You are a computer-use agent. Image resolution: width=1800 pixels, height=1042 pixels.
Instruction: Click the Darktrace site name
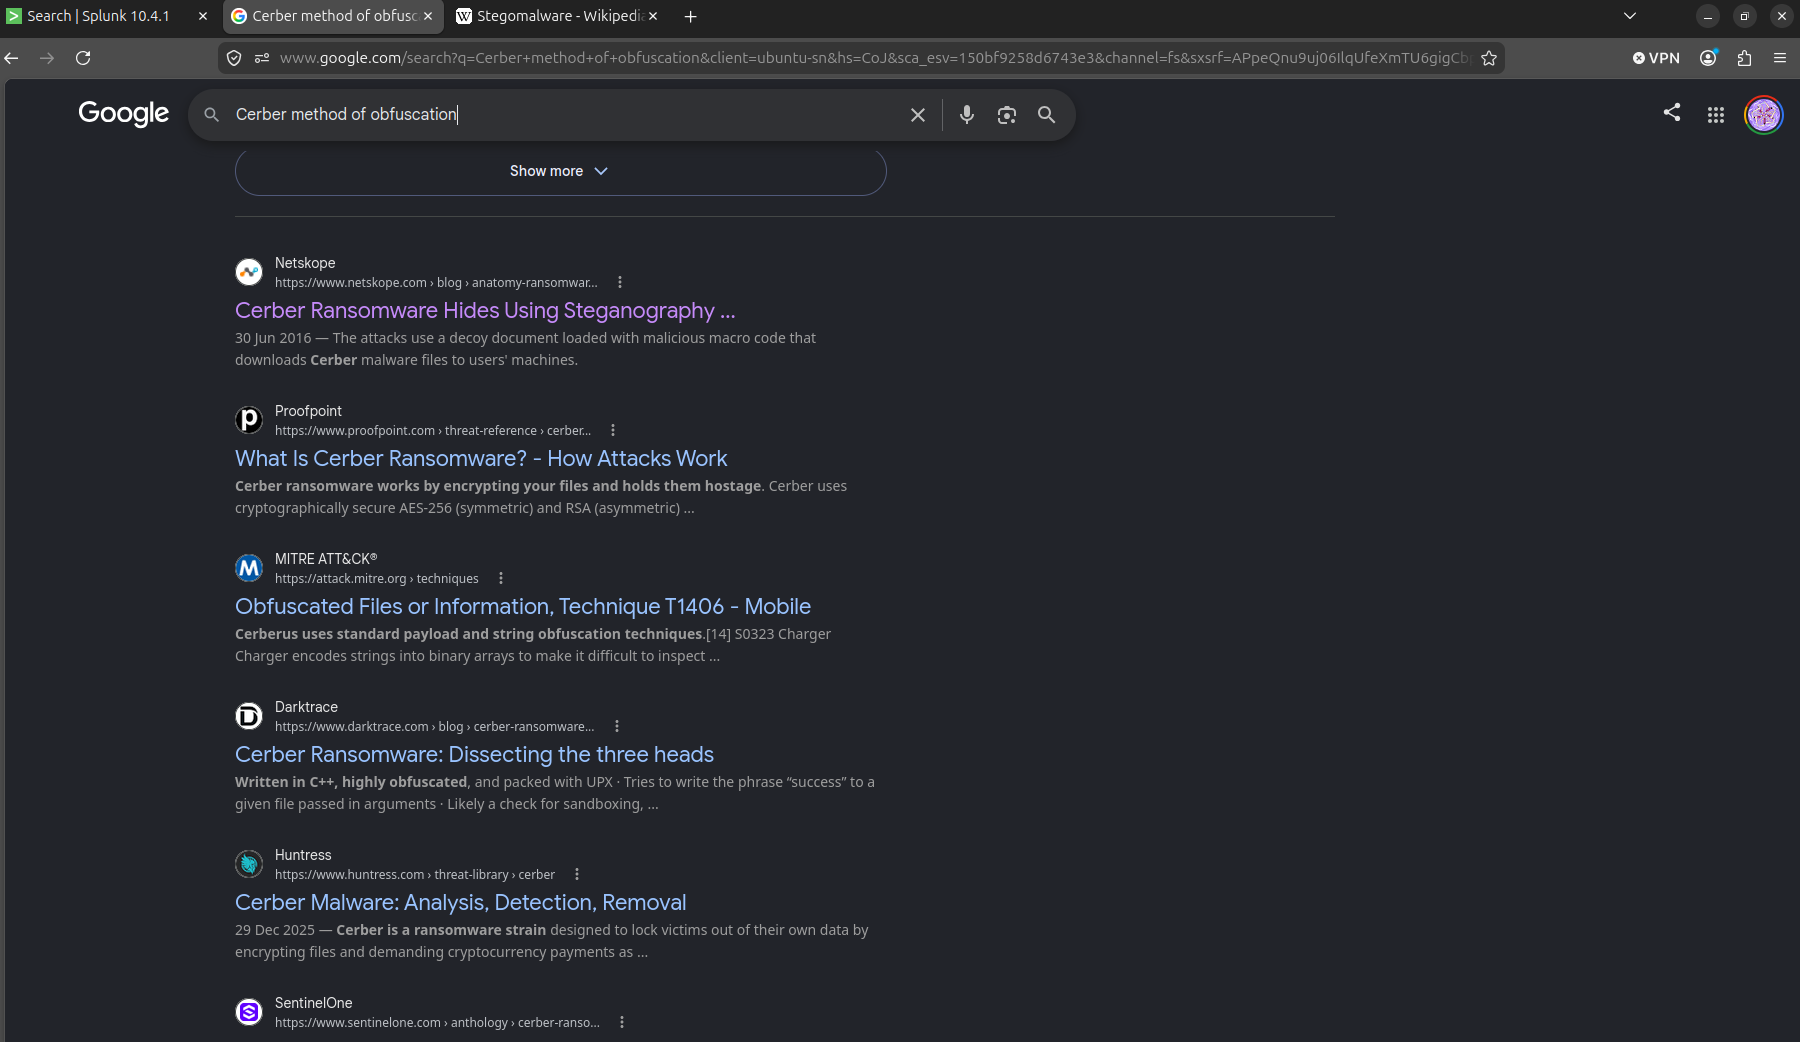click(x=306, y=707)
